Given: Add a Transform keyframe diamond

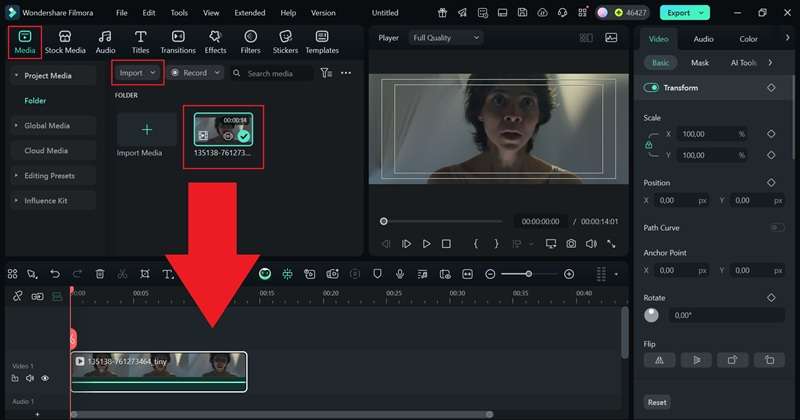Looking at the screenshot, I should [x=771, y=88].
